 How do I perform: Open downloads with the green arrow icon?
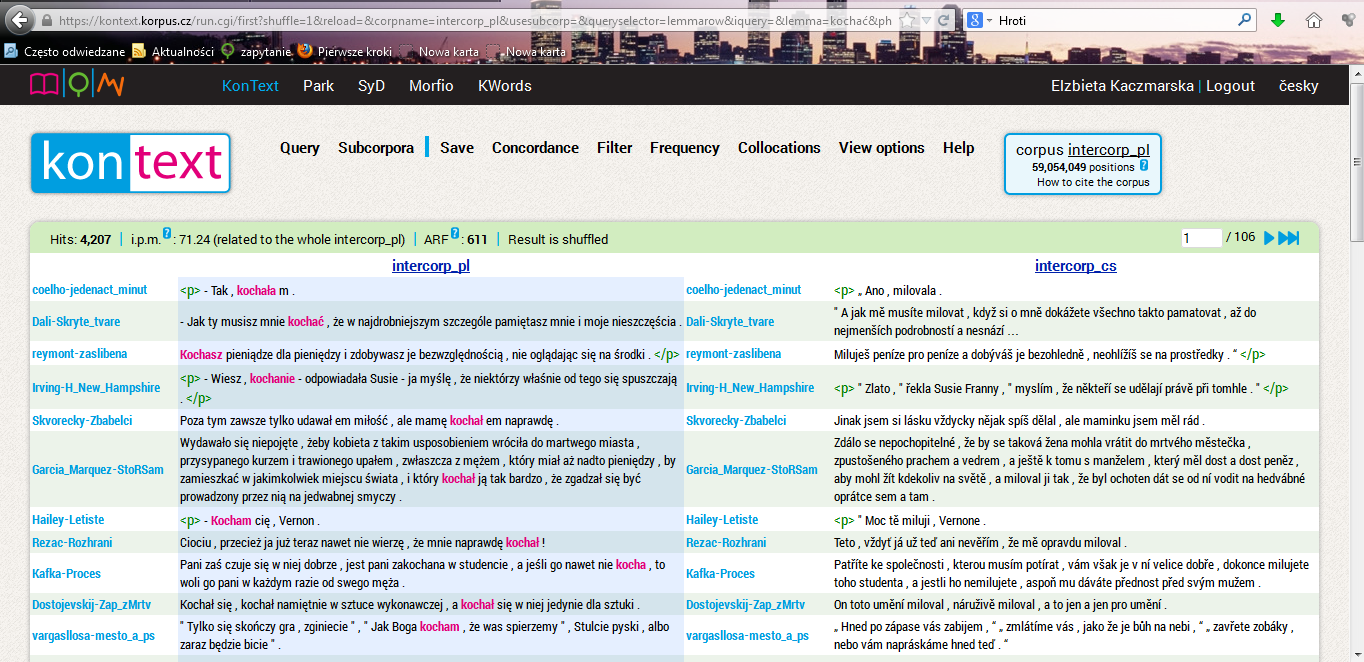point(1277,20)
